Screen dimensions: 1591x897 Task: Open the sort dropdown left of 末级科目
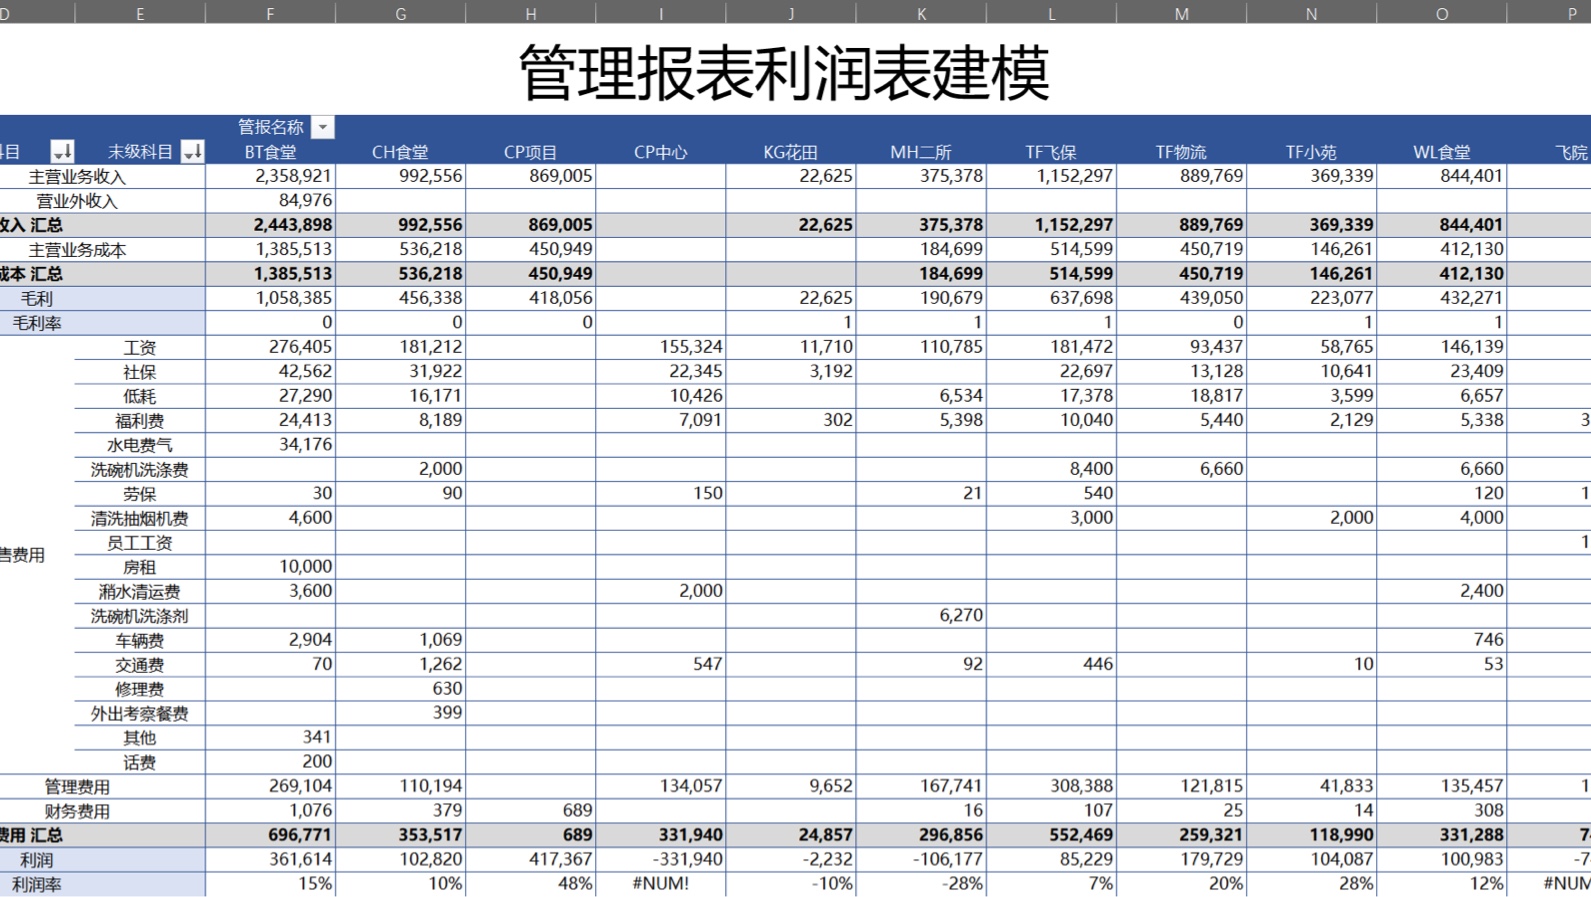[x=62, y=152]
